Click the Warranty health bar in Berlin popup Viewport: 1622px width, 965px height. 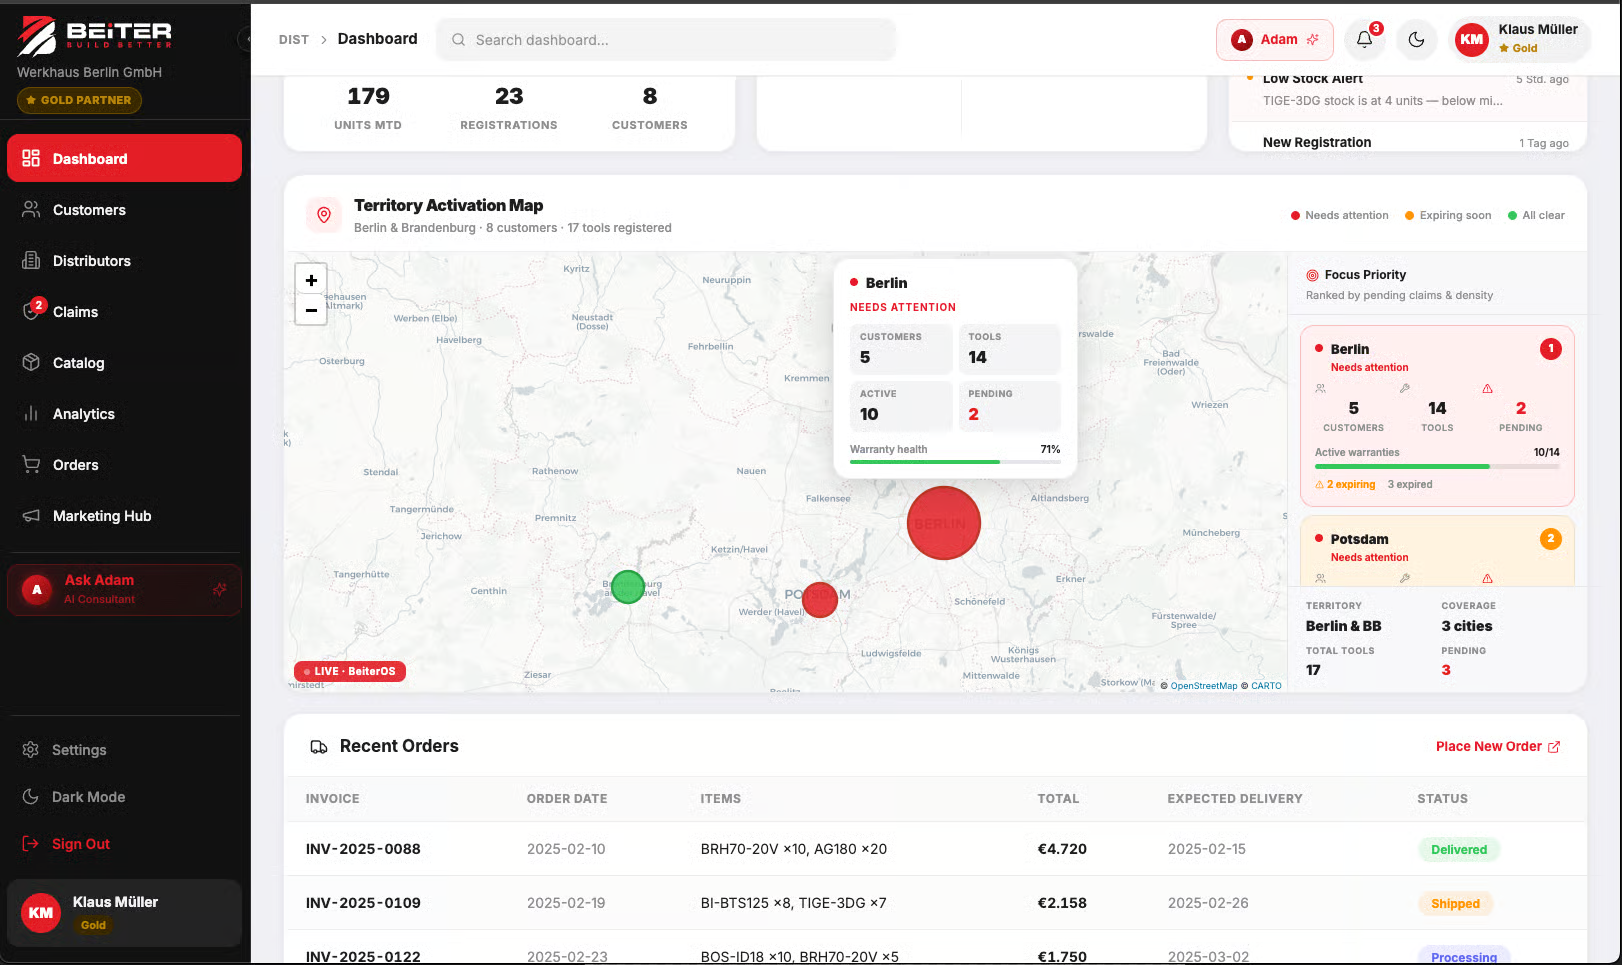955,462
